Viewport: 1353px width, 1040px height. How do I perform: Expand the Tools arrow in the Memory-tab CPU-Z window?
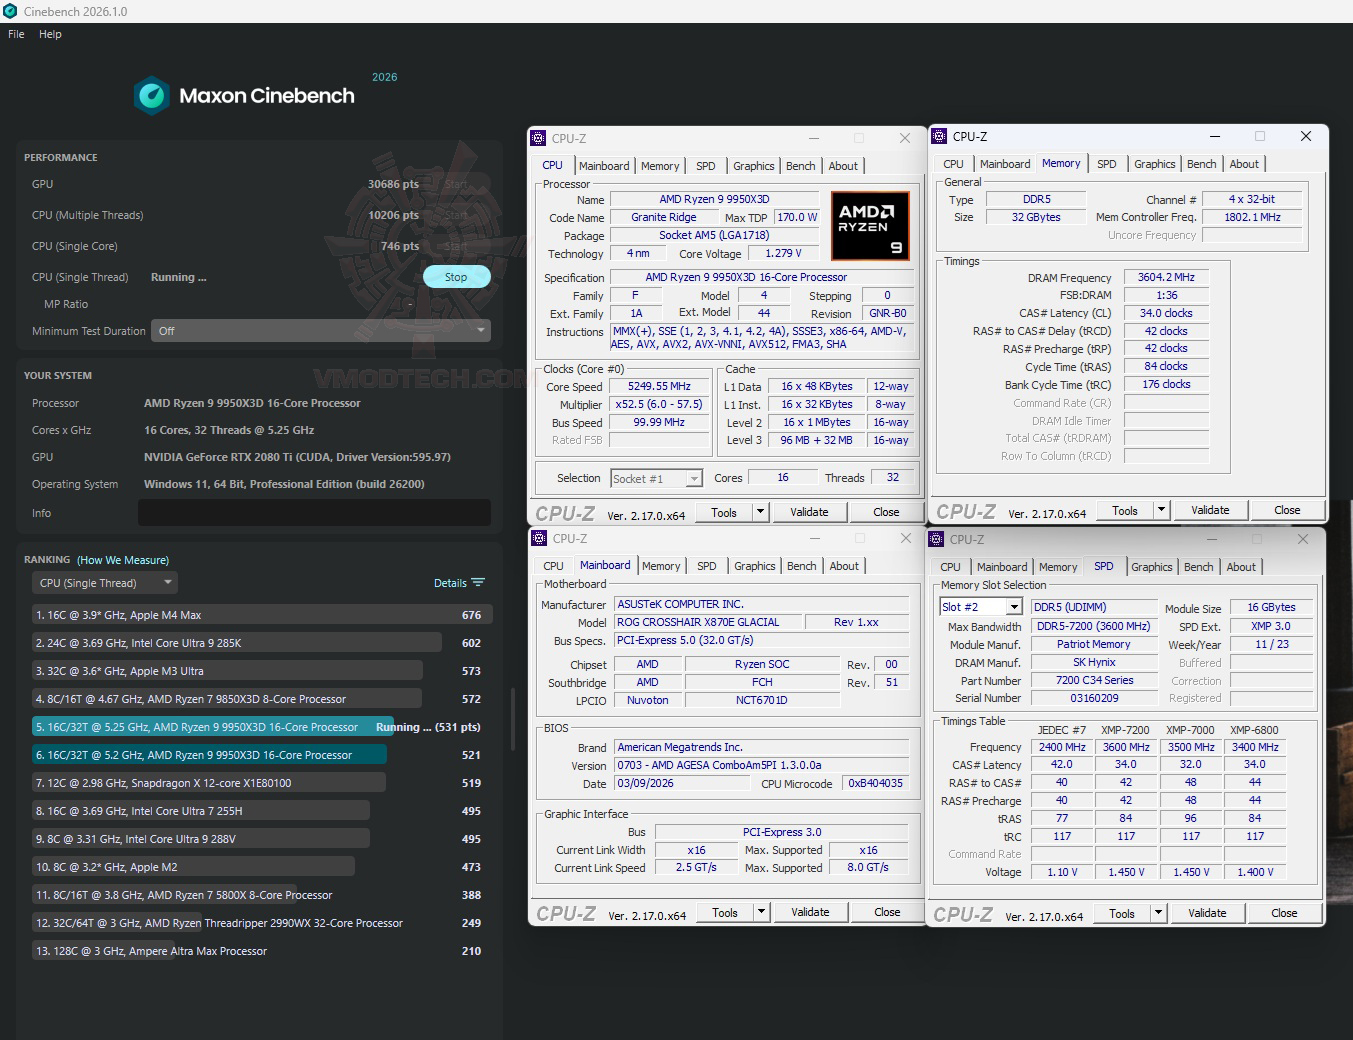[x=1161, y=510]
